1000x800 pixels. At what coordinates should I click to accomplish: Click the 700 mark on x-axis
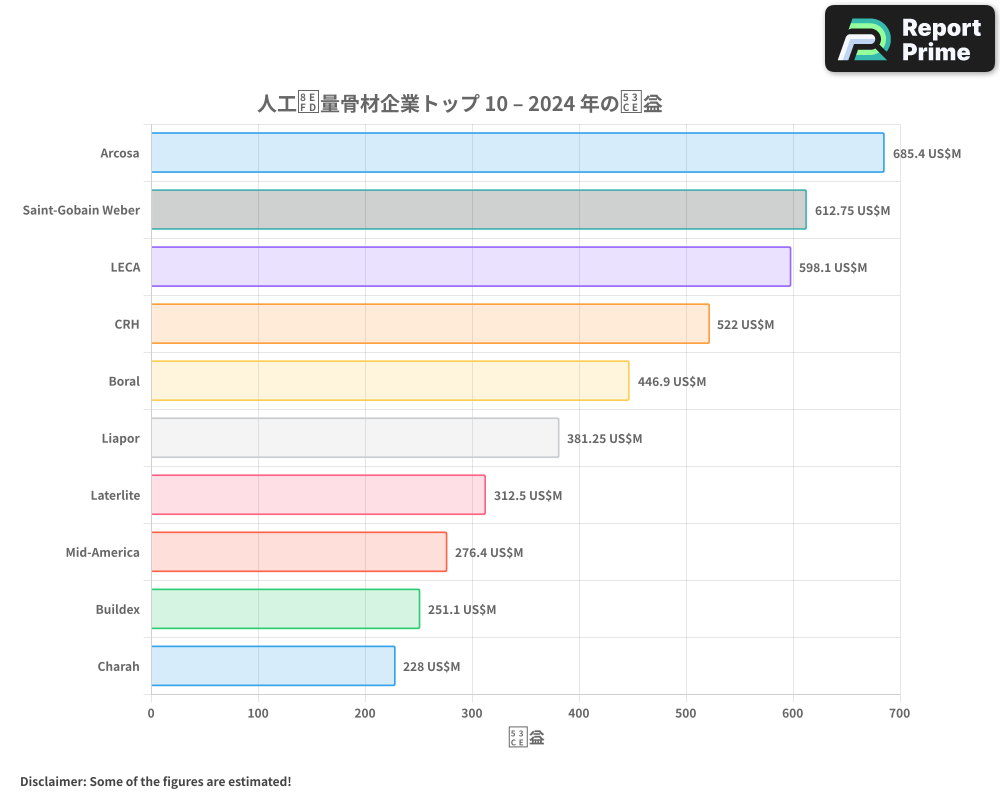tap(899, 713)
